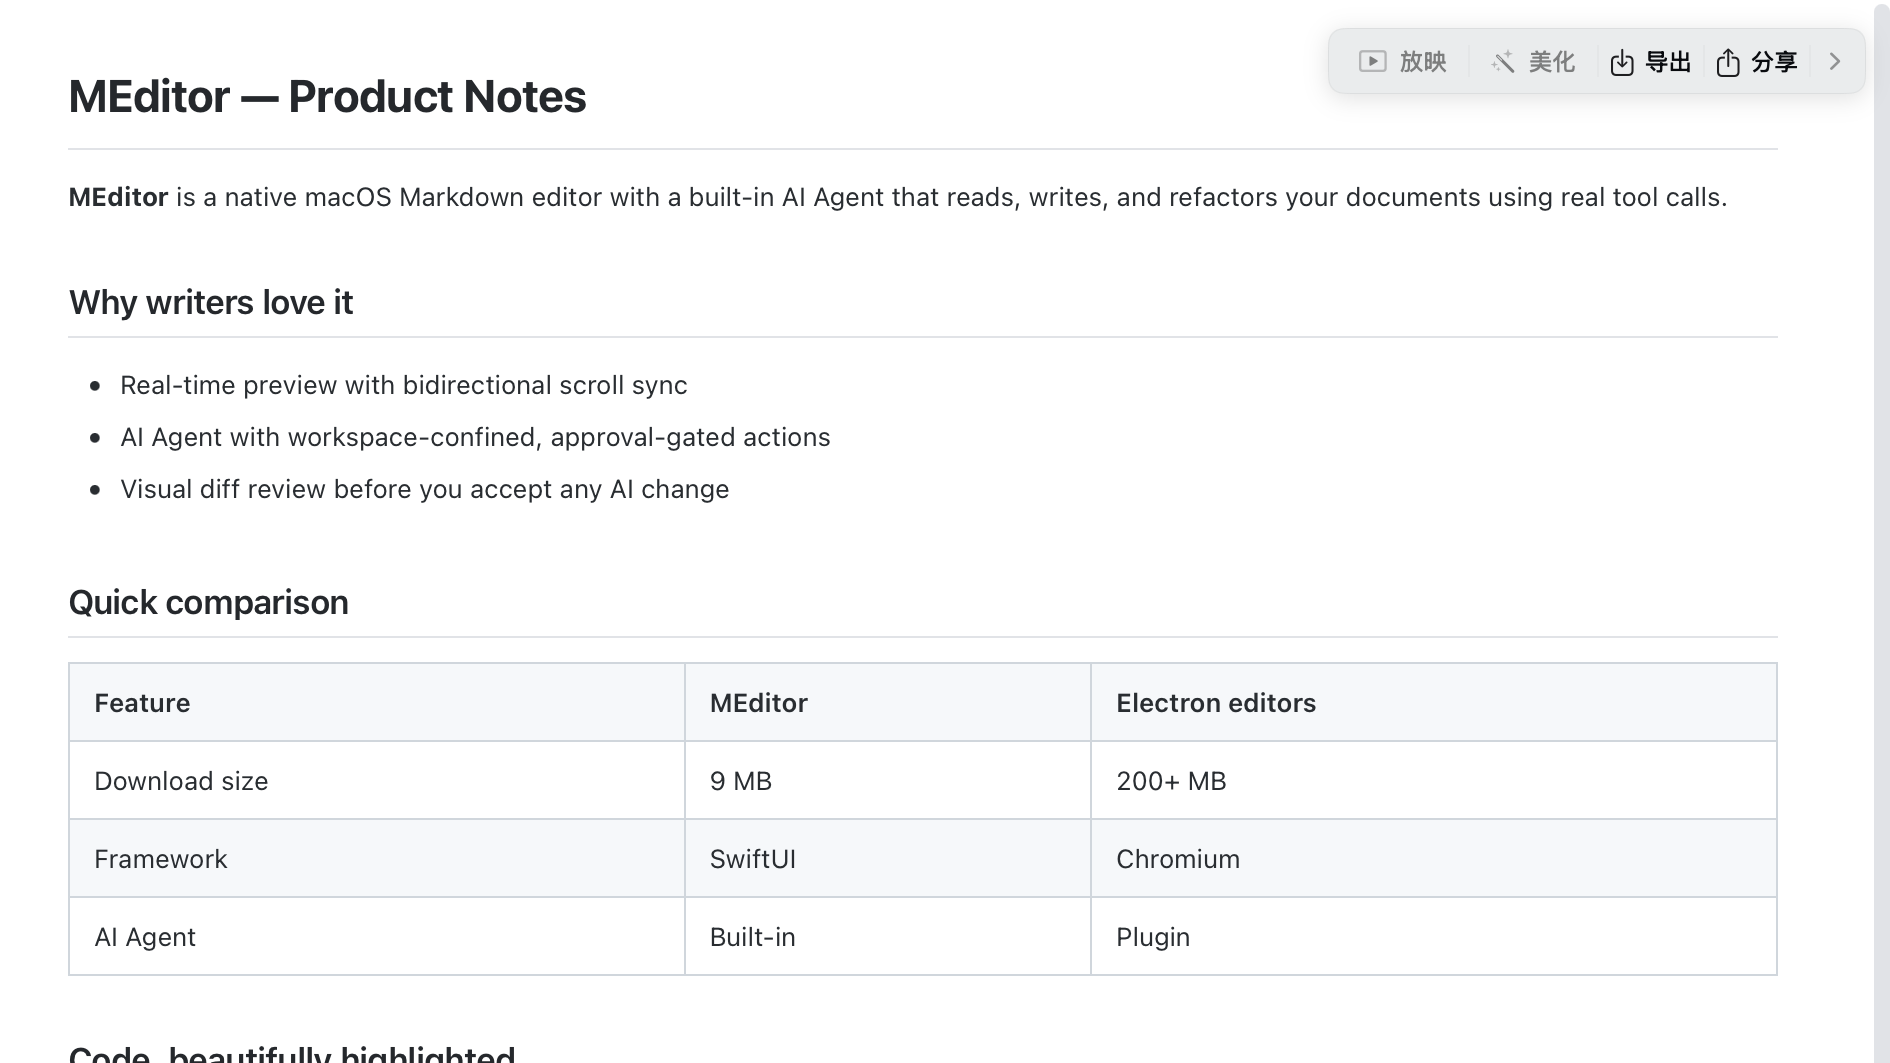1890x1063 pixels.
Task: Start the 放映 presentation mode
Action: coord(1402,62)
